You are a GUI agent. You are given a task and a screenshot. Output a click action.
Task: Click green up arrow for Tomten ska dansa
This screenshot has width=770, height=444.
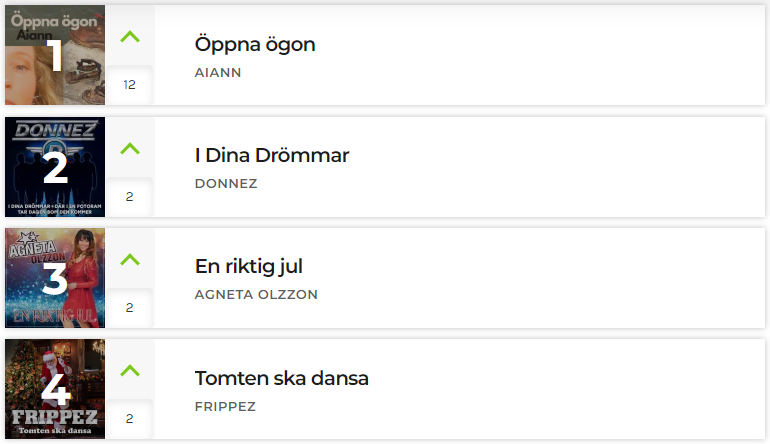[x=130, y=370]
